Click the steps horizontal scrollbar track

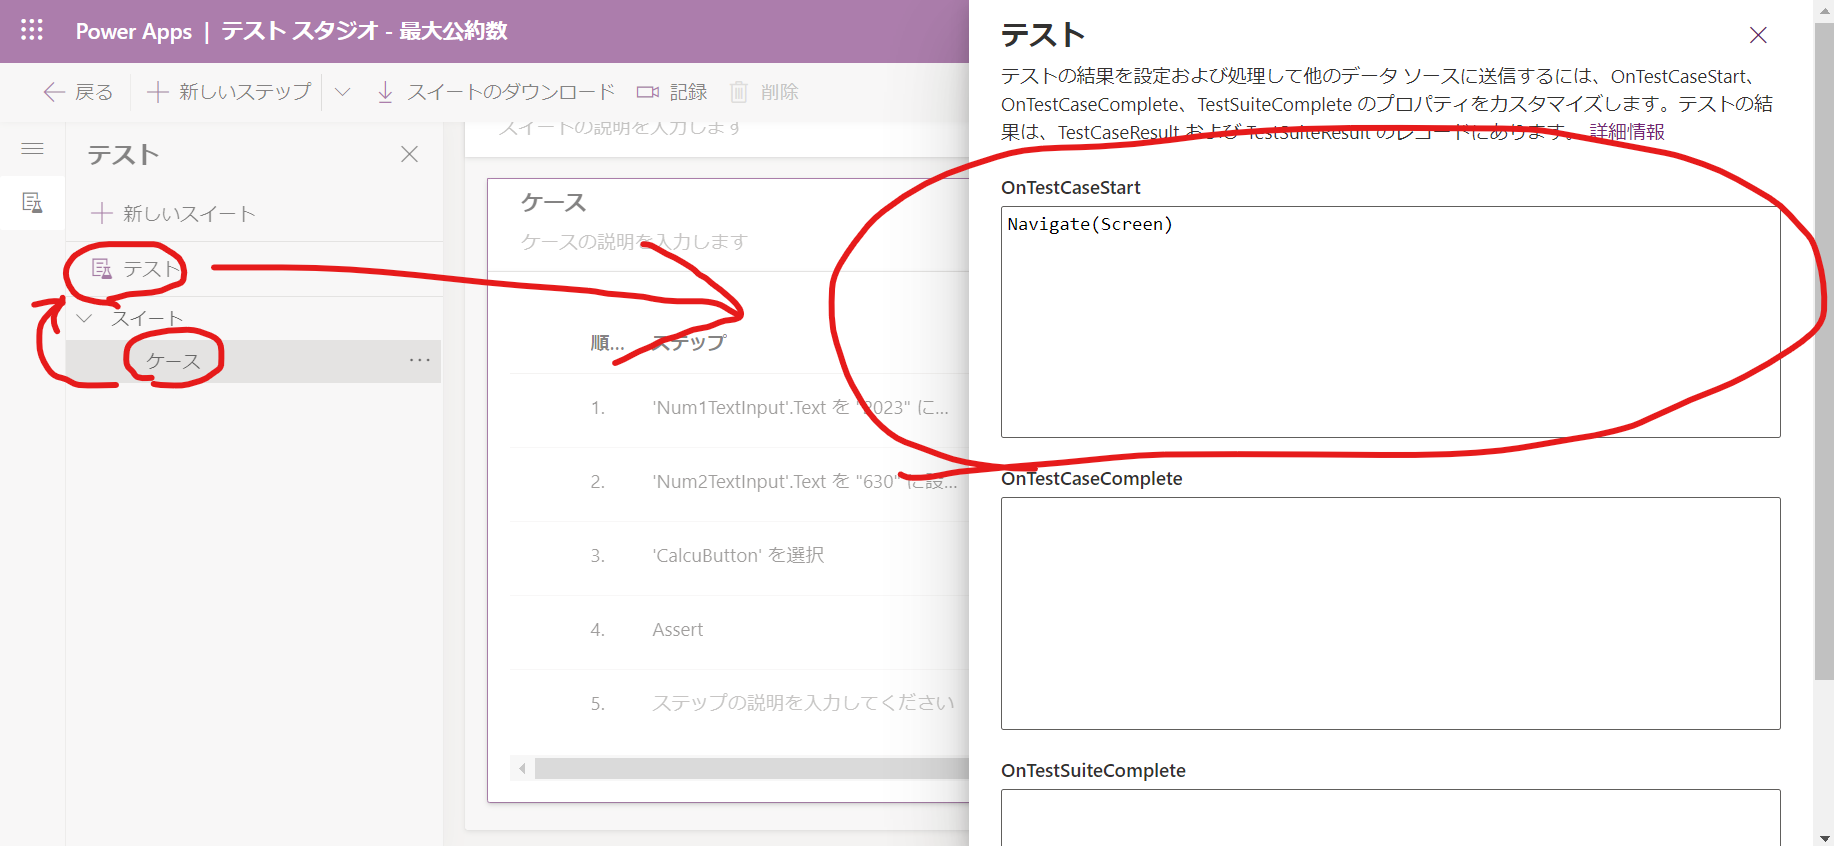pyautogui.click(x=752, y=768)
